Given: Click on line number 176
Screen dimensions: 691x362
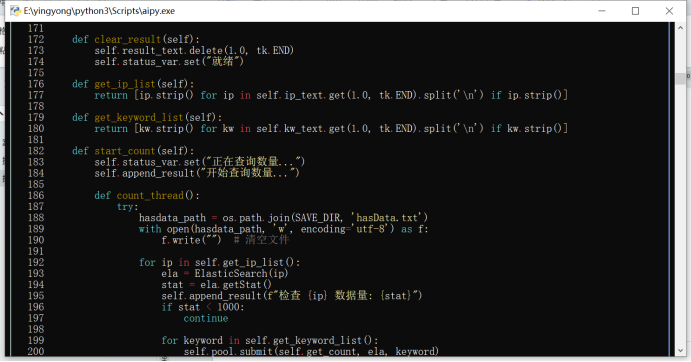Looking at the screenshot, I should pos(36,84).
